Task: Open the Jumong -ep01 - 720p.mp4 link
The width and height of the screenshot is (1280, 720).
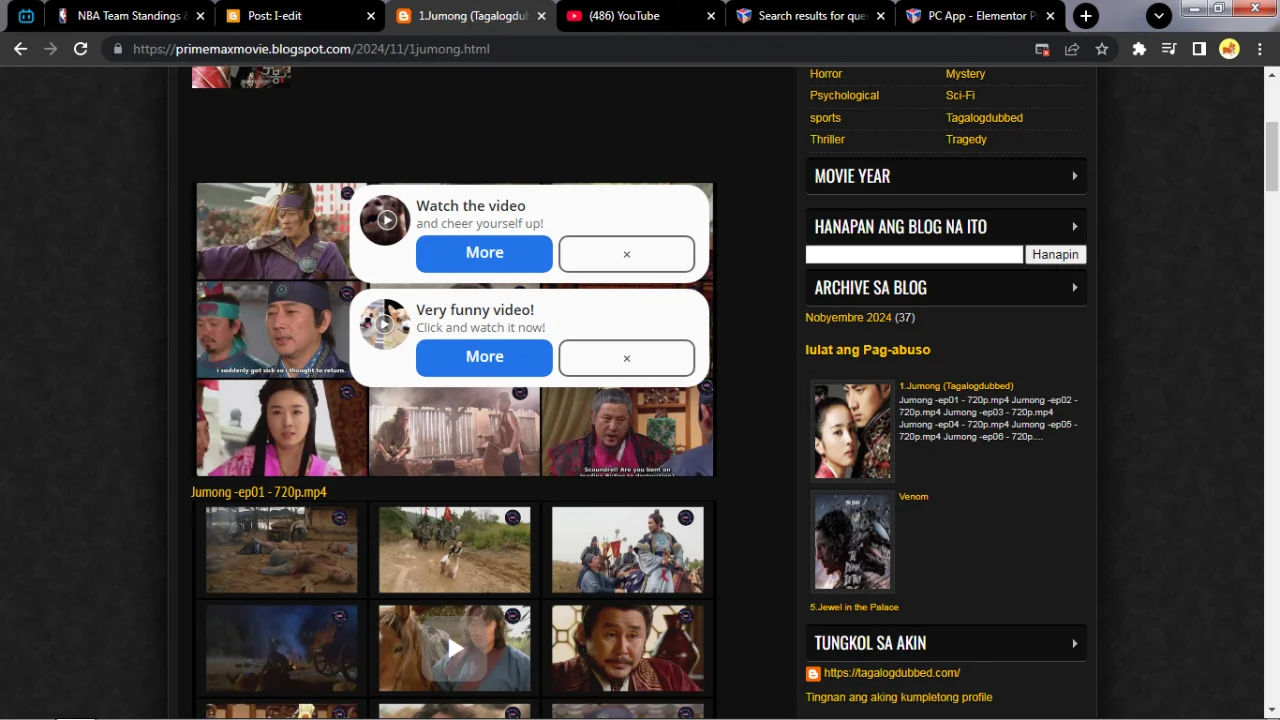Action: point(259,492)
